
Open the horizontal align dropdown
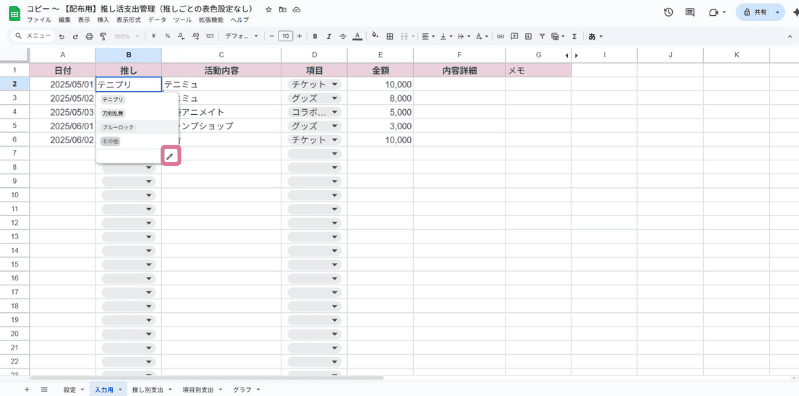(428, 36)
